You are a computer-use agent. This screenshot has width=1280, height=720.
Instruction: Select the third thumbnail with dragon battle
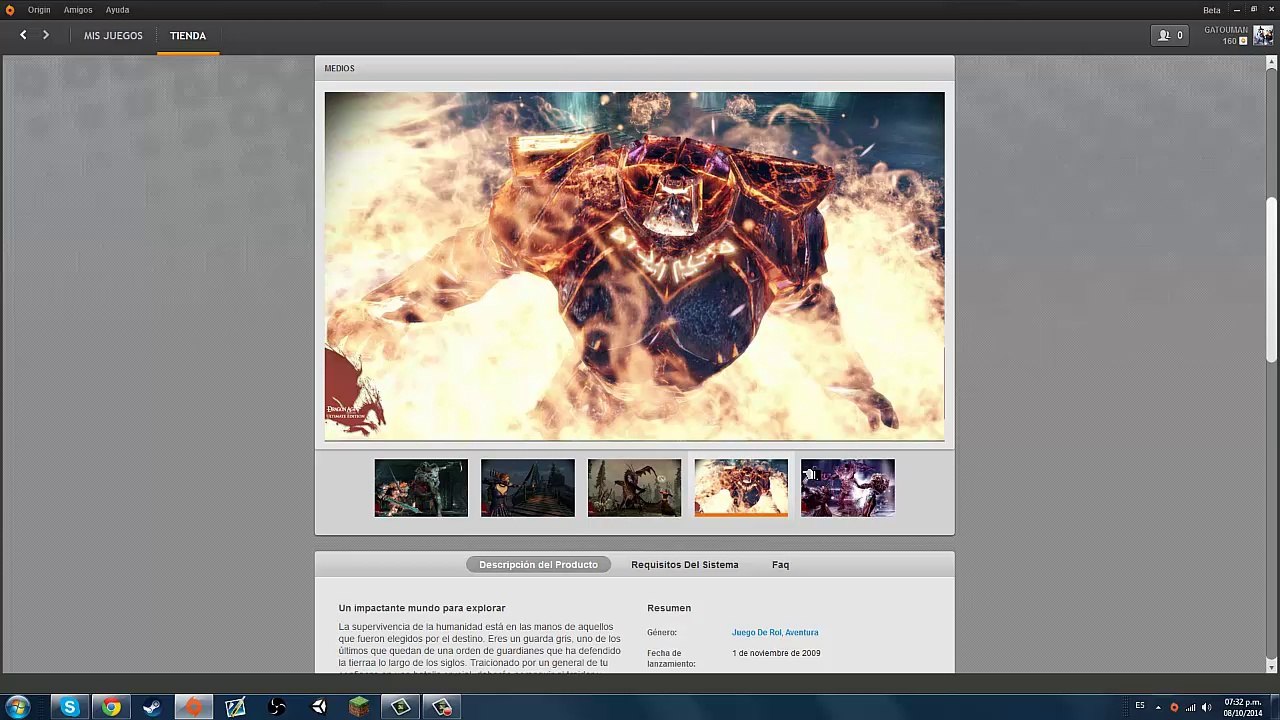(634, 488)
